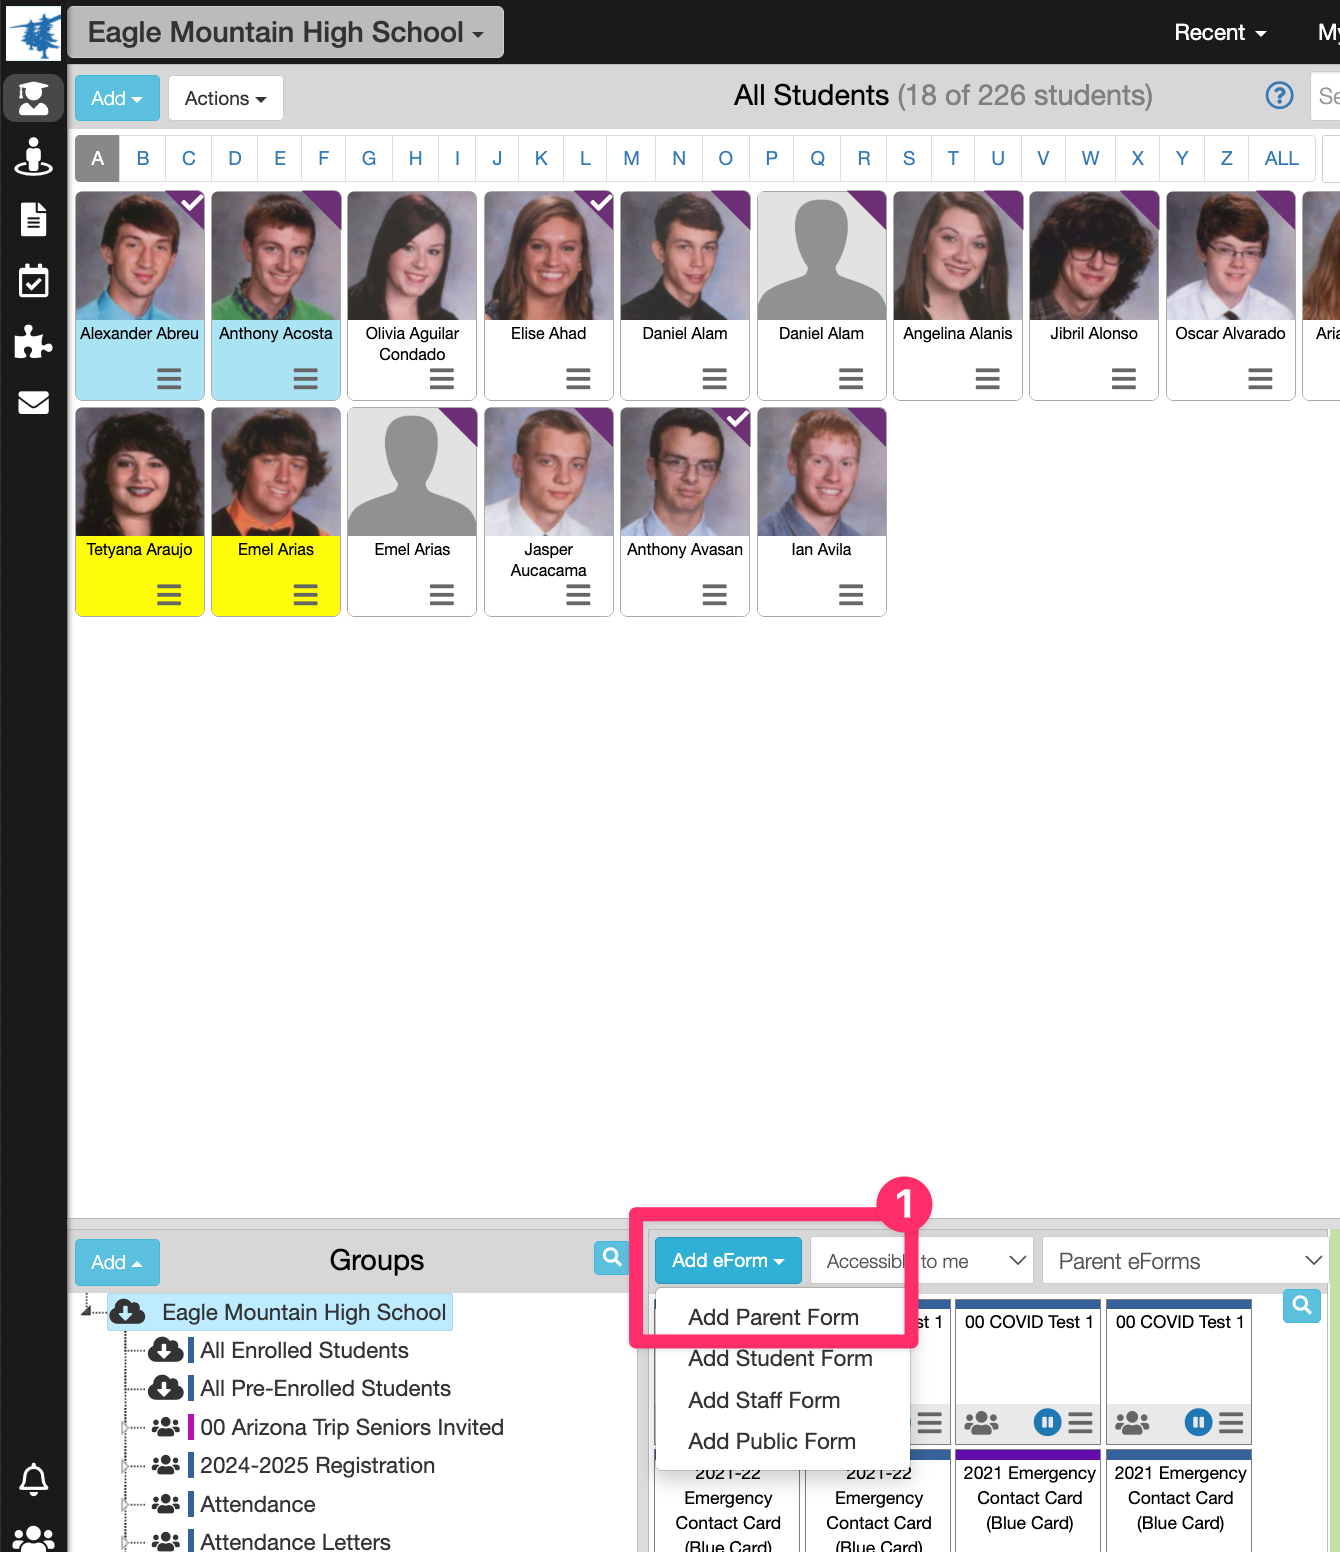
Task: Open the calendar checkmark icon in sidebar
Action: pos(33,281)
